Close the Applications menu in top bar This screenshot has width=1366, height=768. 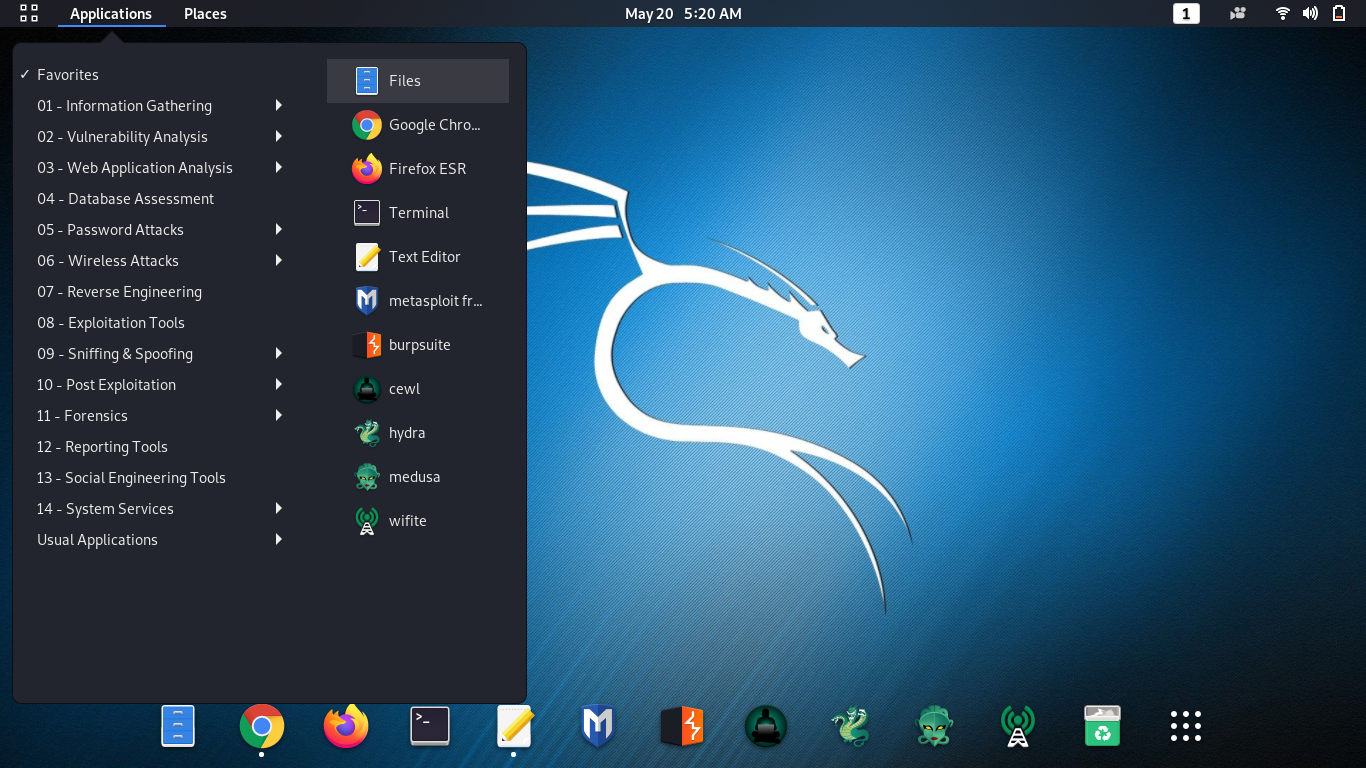click(111, 14)
